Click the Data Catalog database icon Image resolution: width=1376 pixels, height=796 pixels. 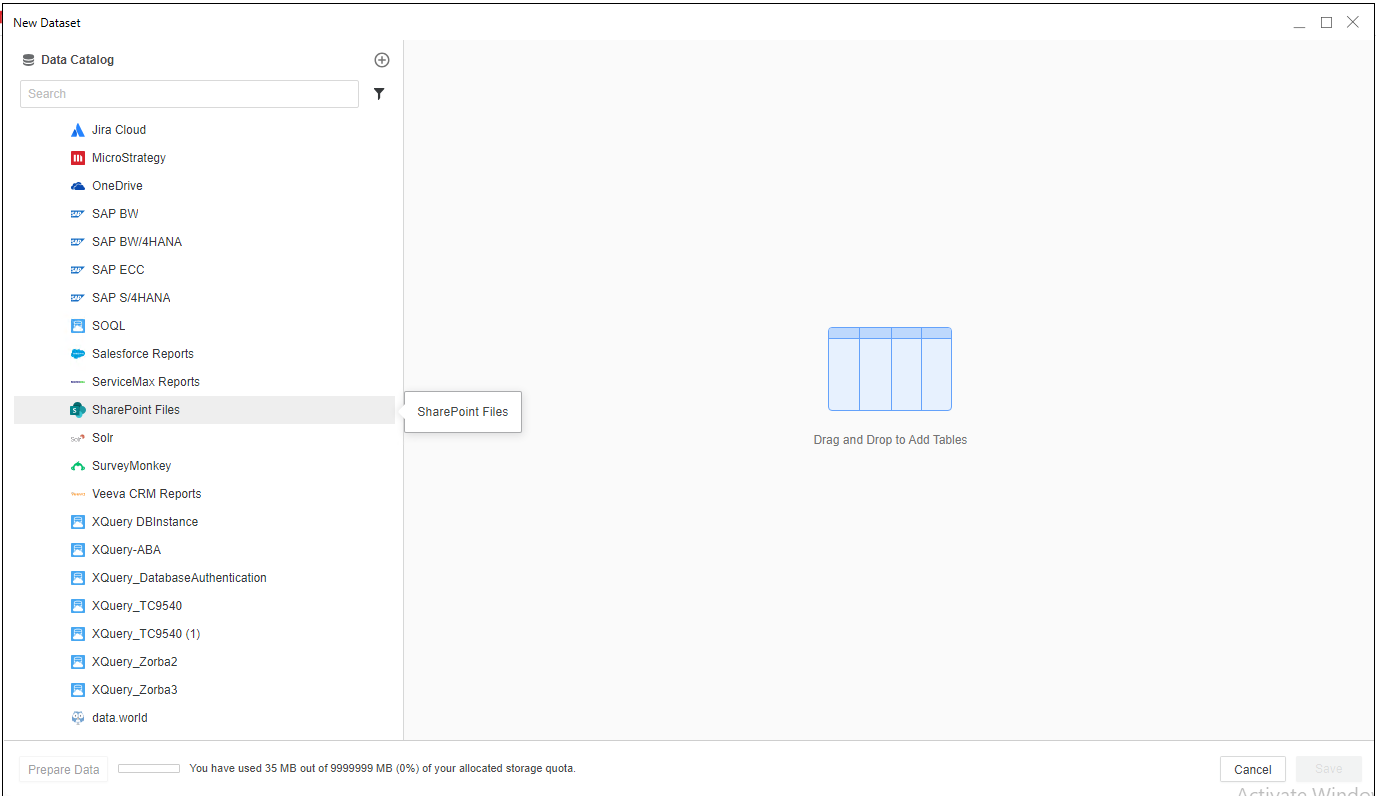27,59
